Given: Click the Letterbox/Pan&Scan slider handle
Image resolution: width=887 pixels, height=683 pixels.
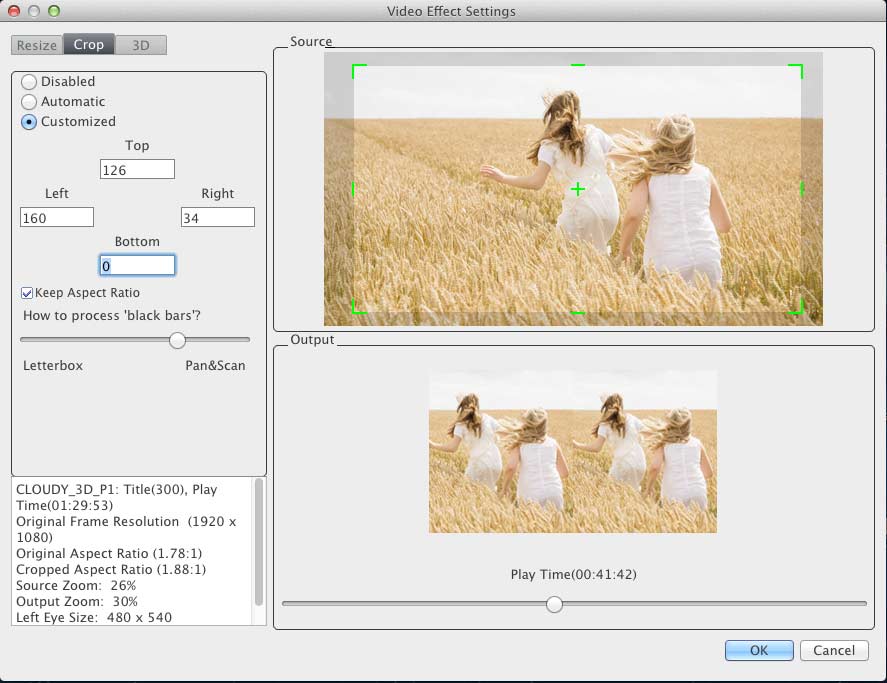Looking at the screenshot, I should (177, 341).
